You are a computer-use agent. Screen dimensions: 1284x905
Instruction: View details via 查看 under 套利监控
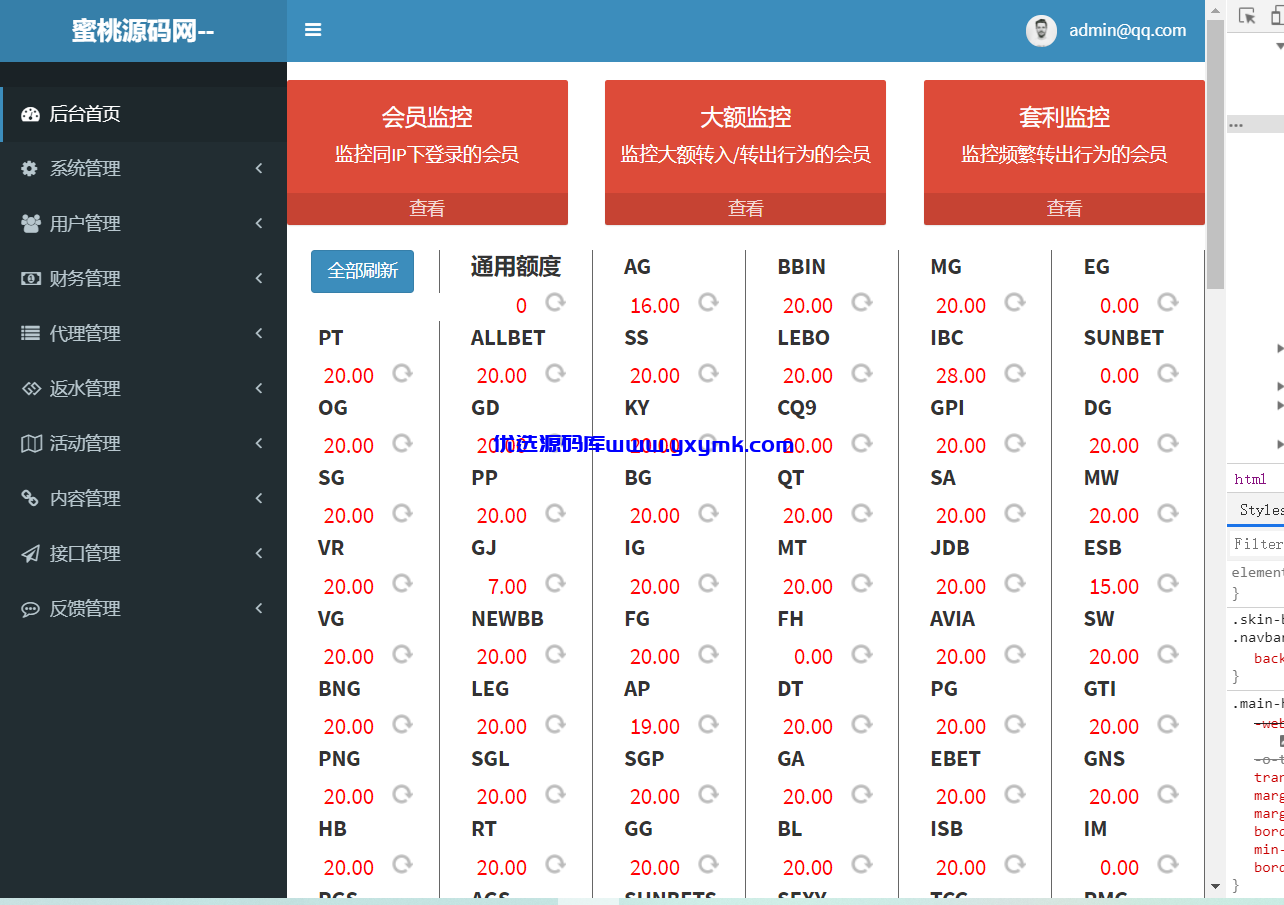(1064, 208)
